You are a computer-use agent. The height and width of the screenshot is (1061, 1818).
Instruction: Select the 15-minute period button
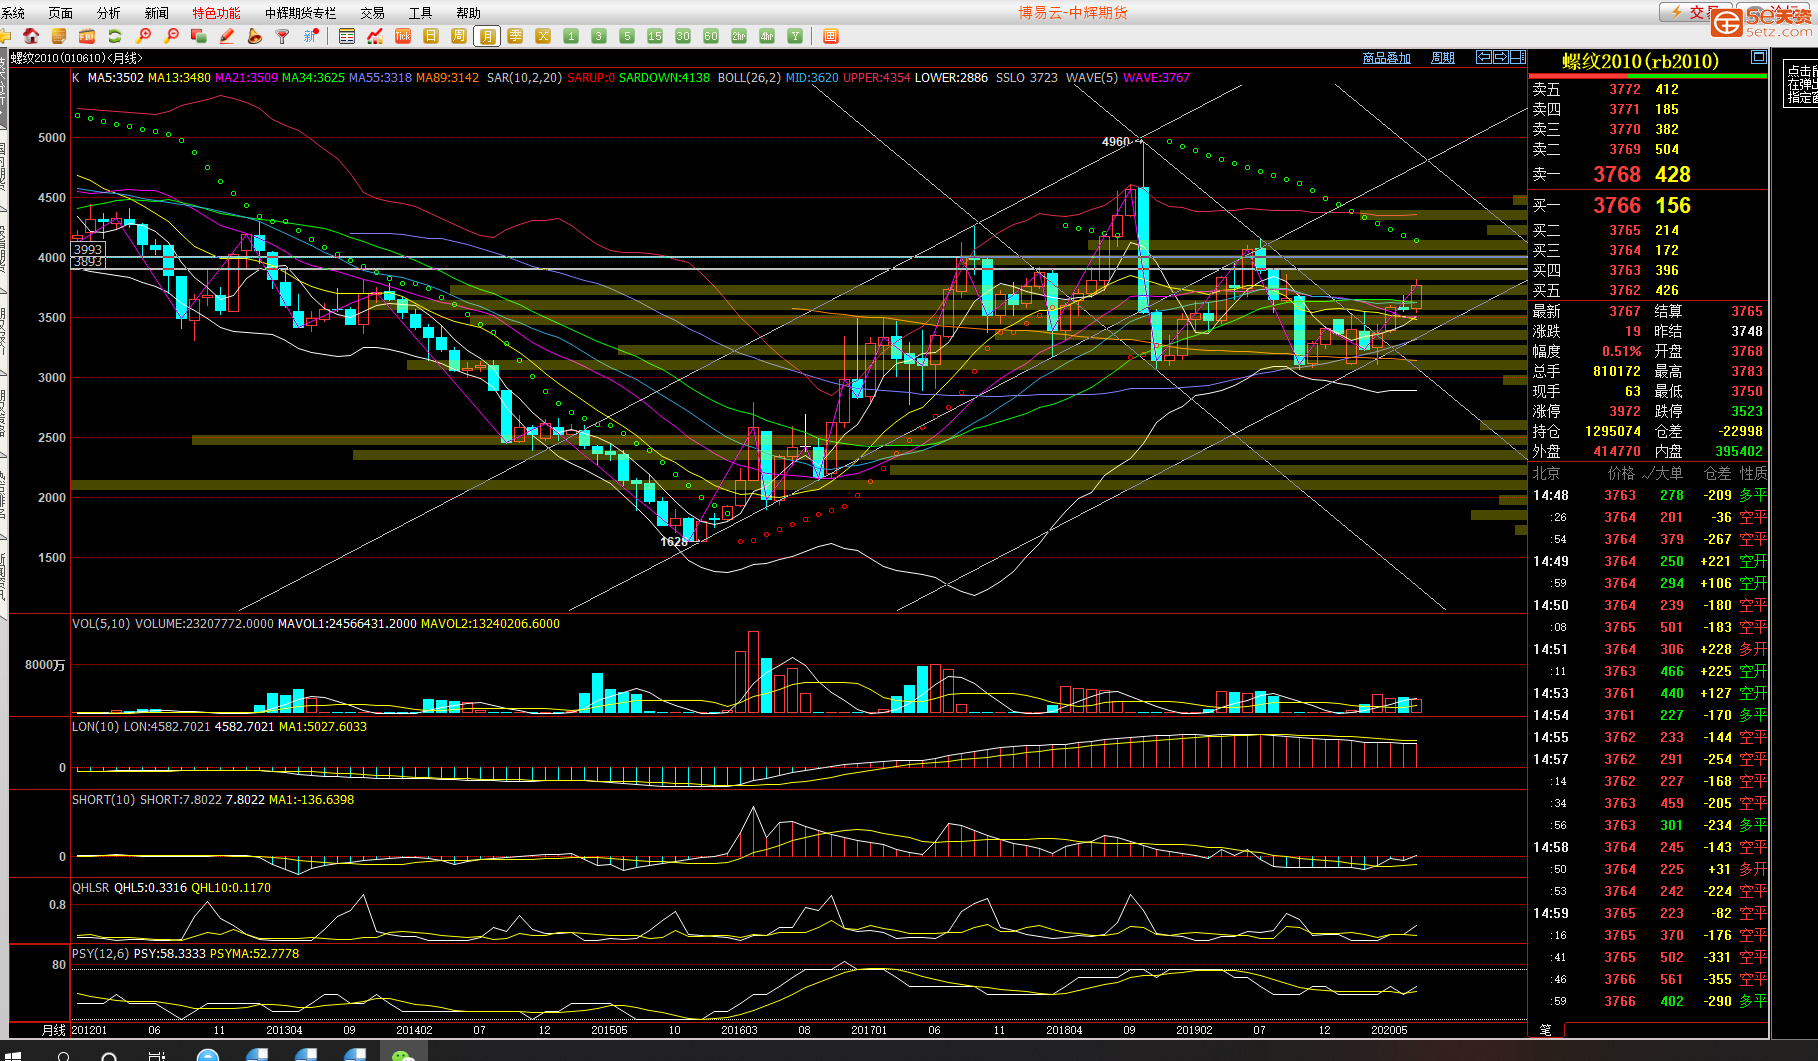655,36
